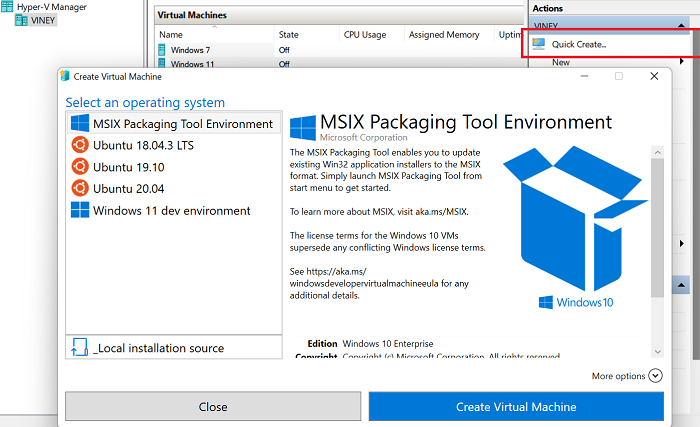The height and width of the screenshot is (427, 700).
Task: Click the Windows logo beside MSIX list entry
Action: [x=80, y=123]
